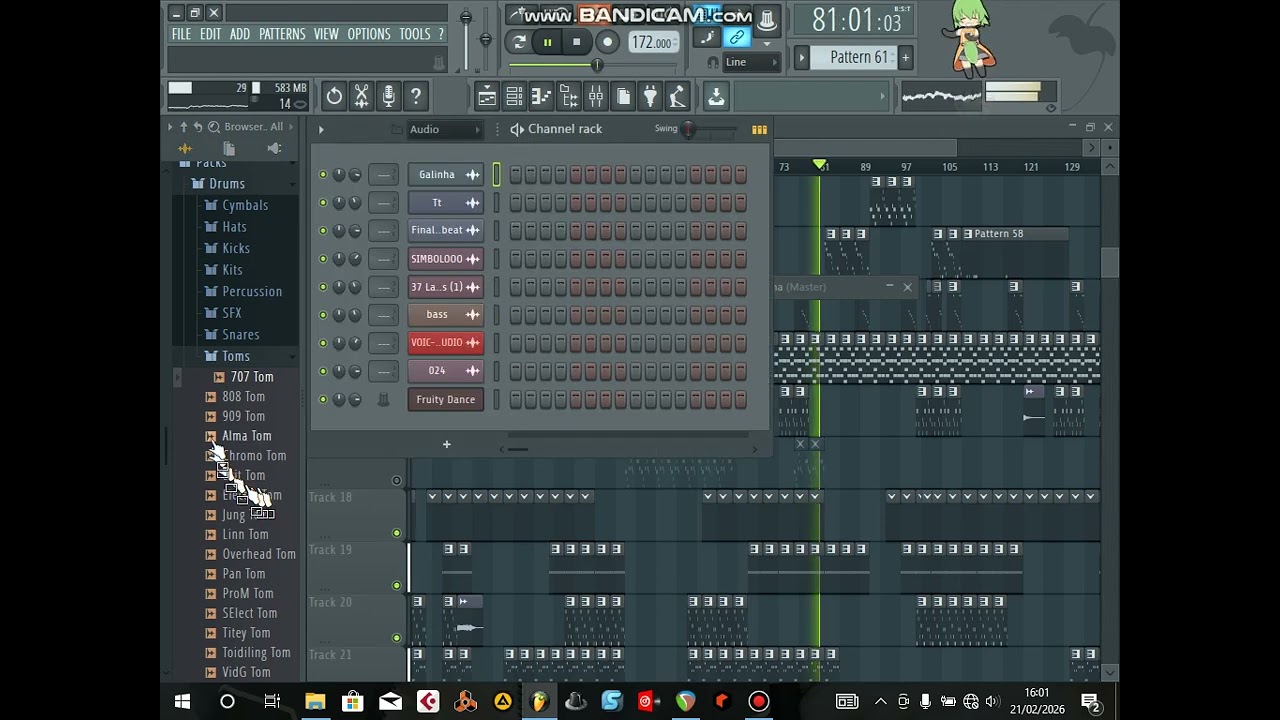The image size is (1280, 720).
Task: Open the project files copy icon
Action: 623,97
